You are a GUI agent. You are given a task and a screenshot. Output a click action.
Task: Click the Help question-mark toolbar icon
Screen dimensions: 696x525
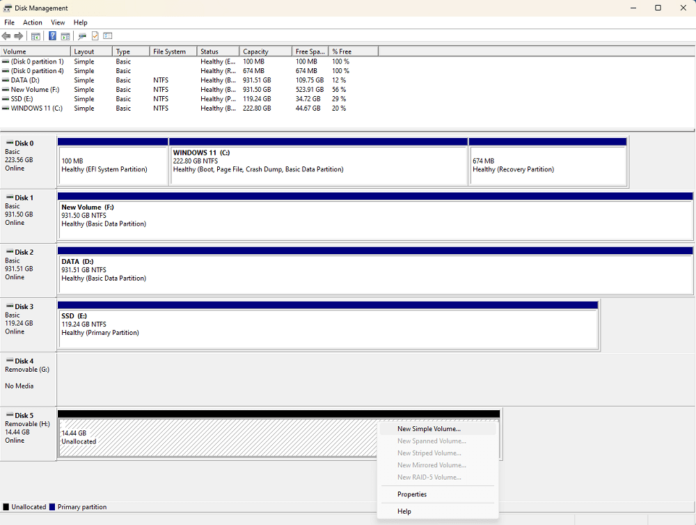pyautogui.click(x=52, y=36)
